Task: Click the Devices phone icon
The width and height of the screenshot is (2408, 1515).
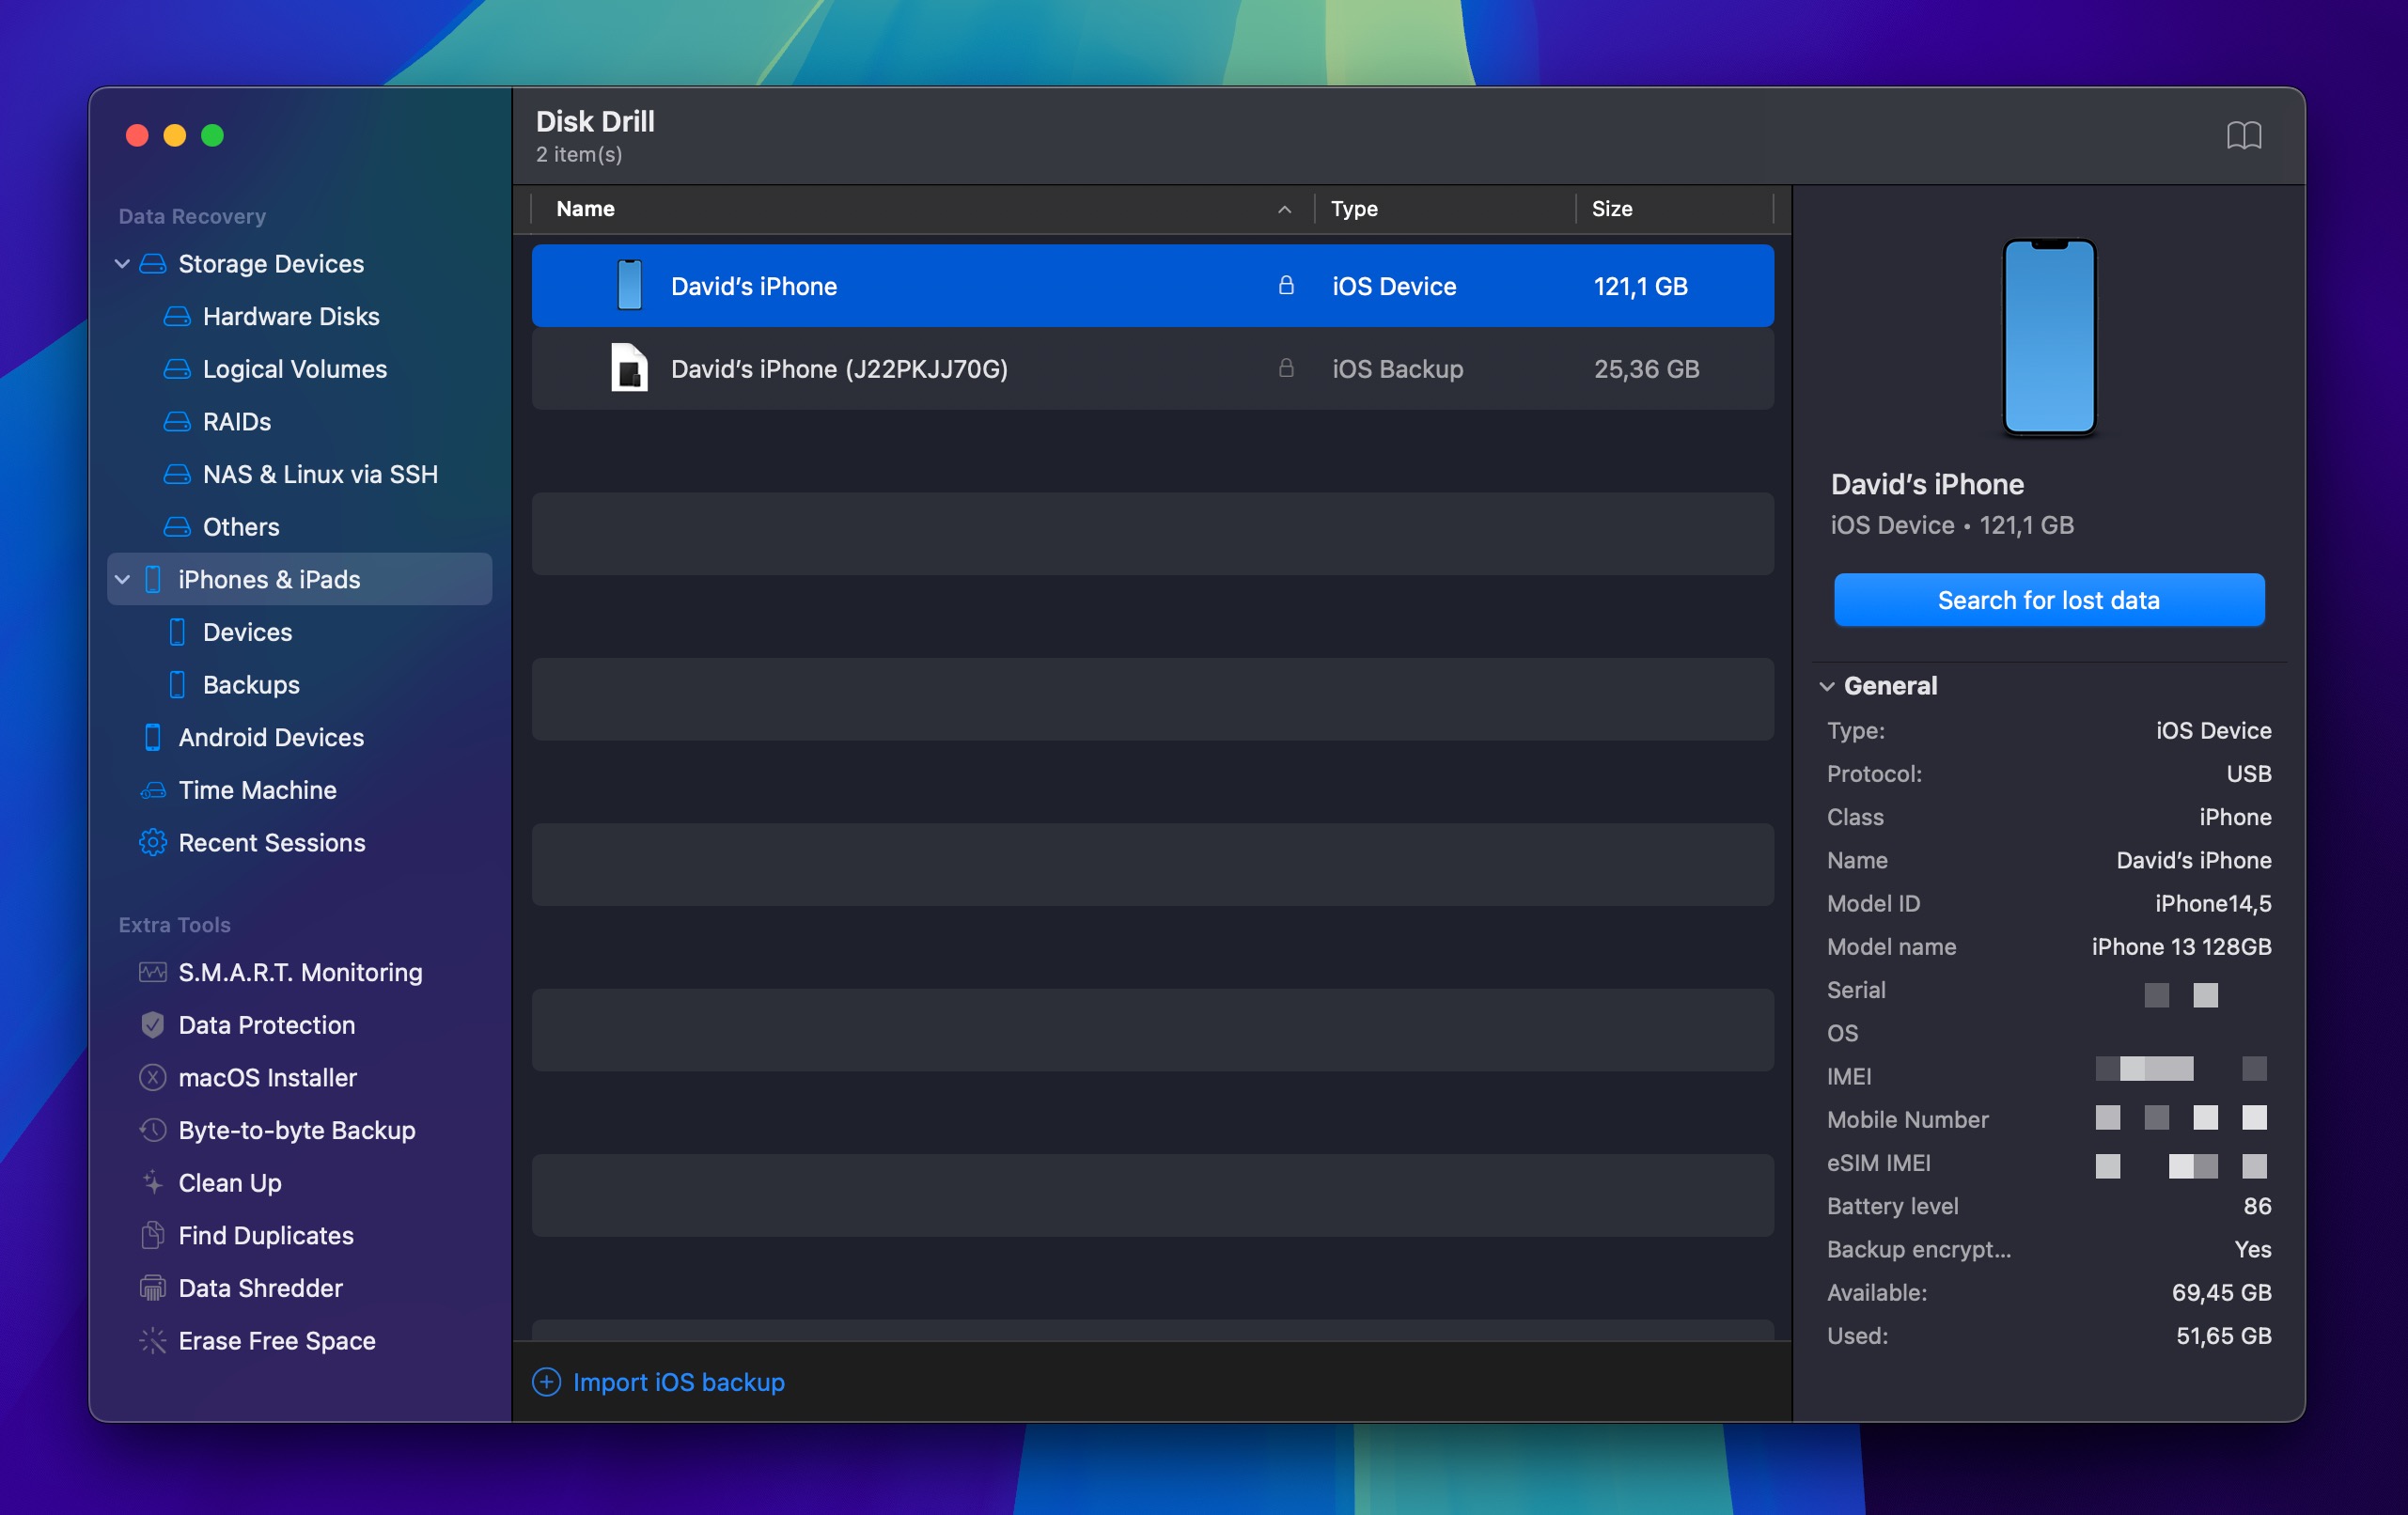Action: coord(177,632)
